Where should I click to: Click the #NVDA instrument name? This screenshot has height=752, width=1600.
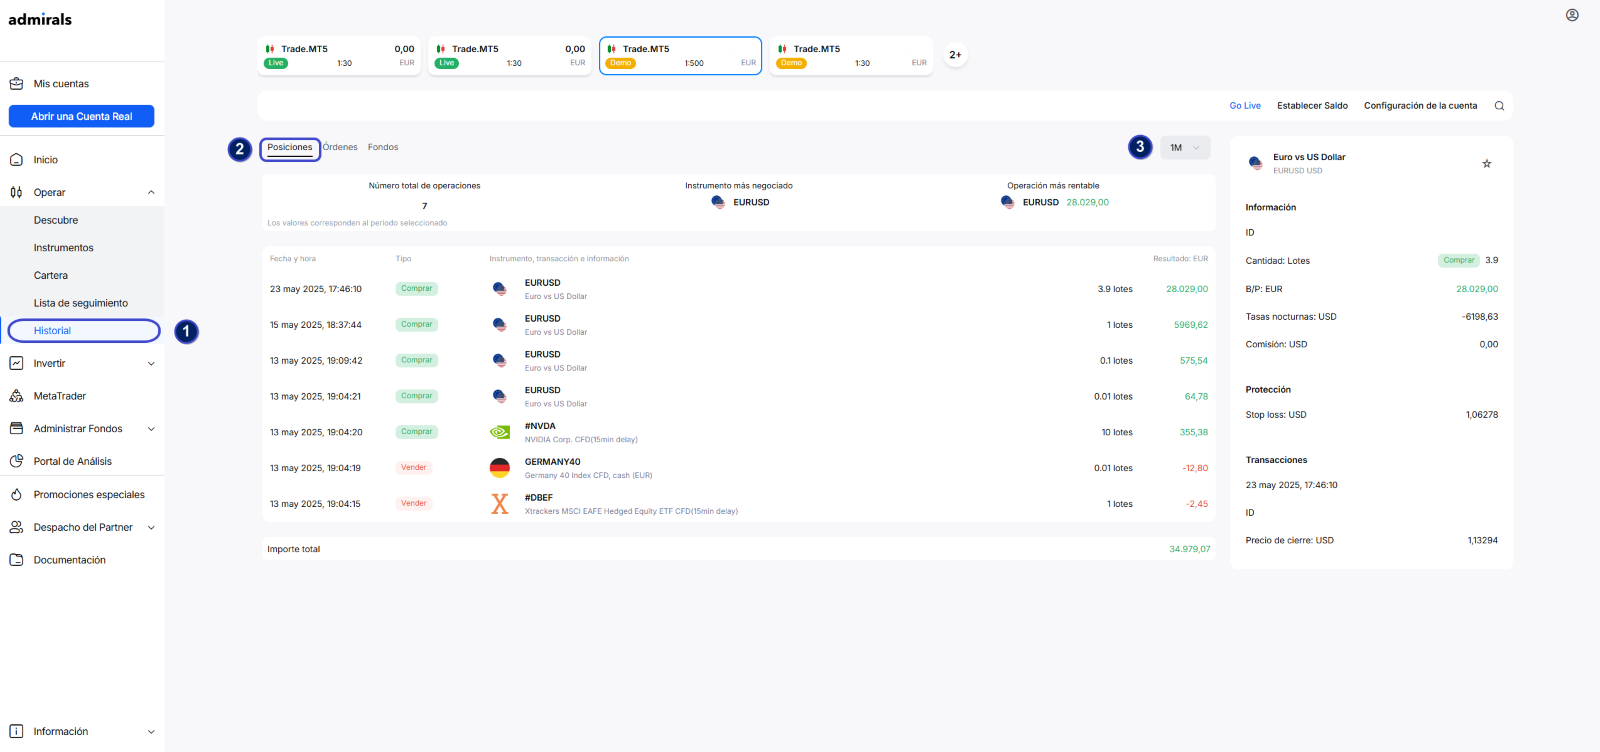540,426
